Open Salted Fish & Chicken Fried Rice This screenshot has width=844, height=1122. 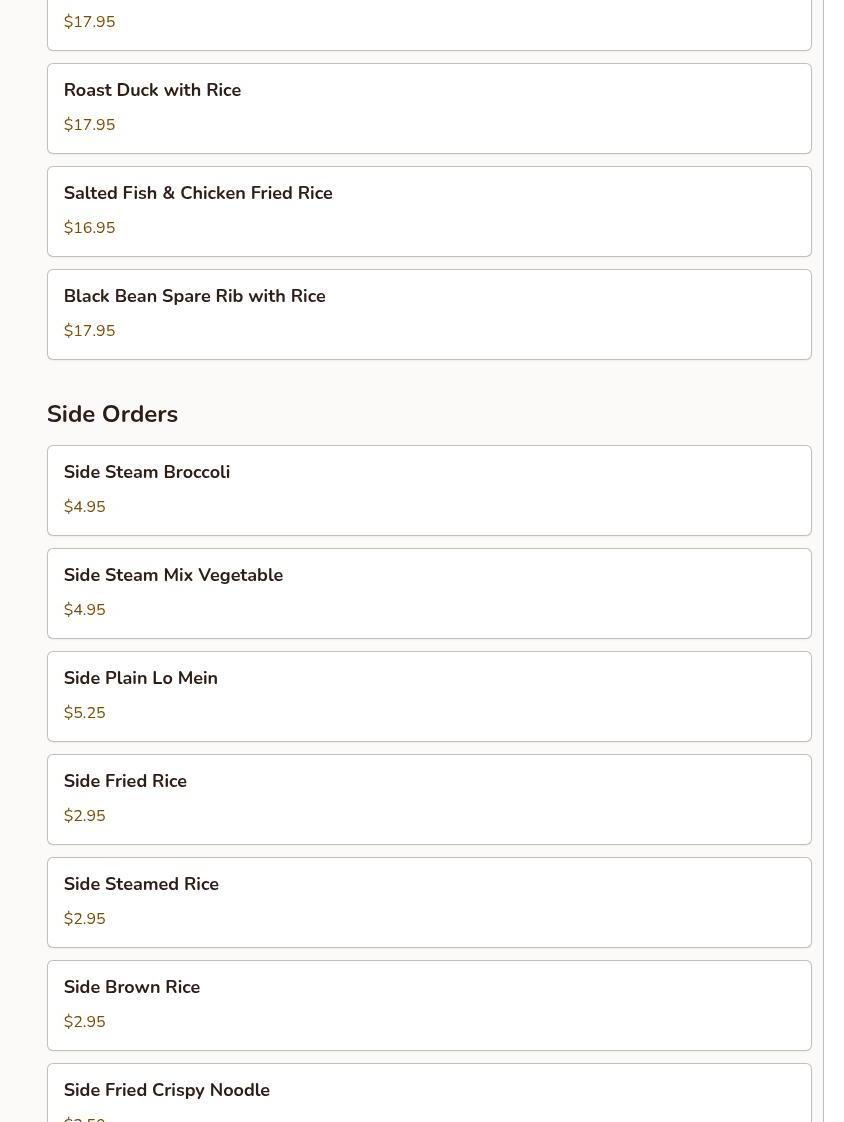[429, 212]
